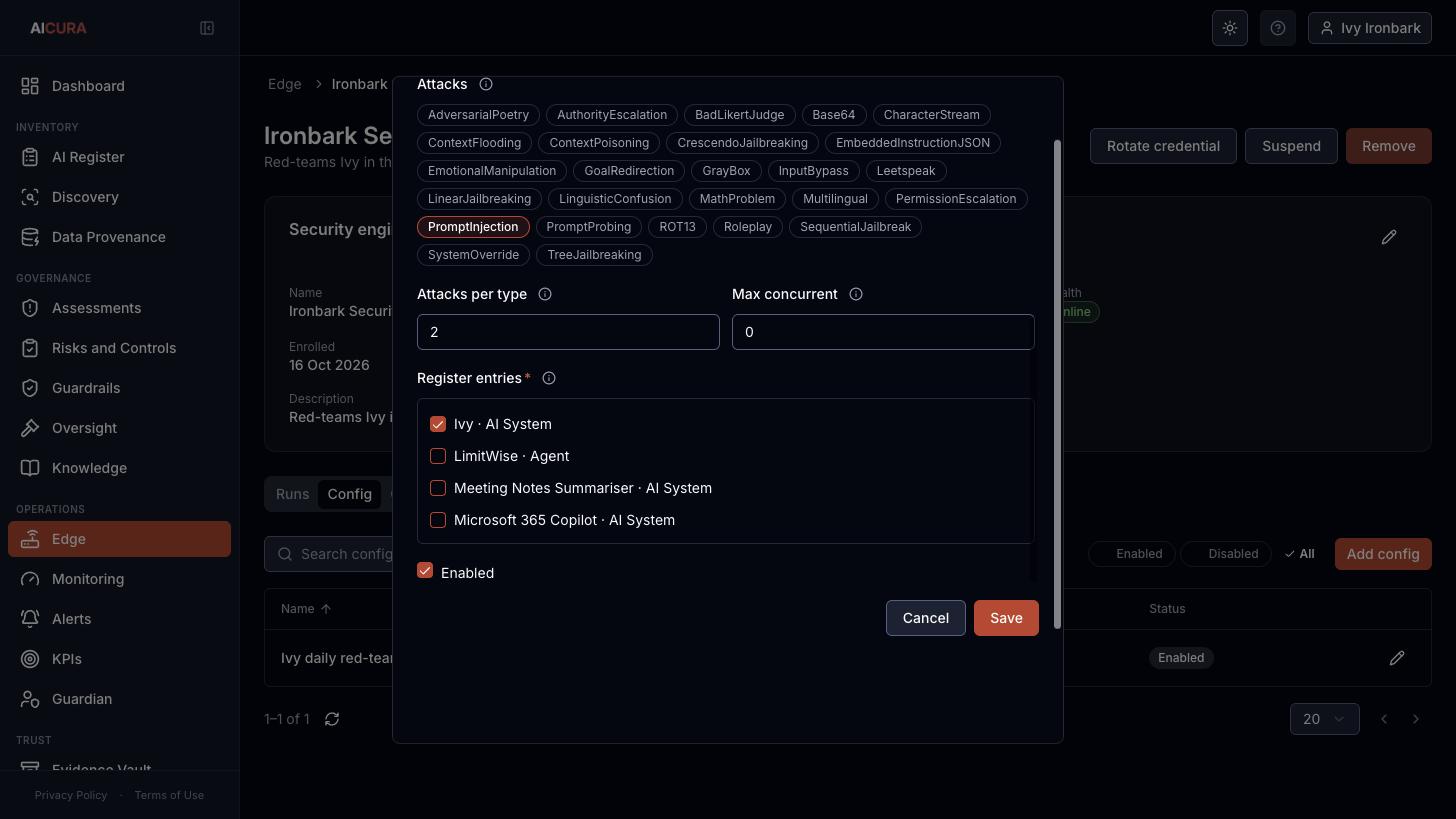Check the LimitWise · Agent entry

(x=438, y=456)
